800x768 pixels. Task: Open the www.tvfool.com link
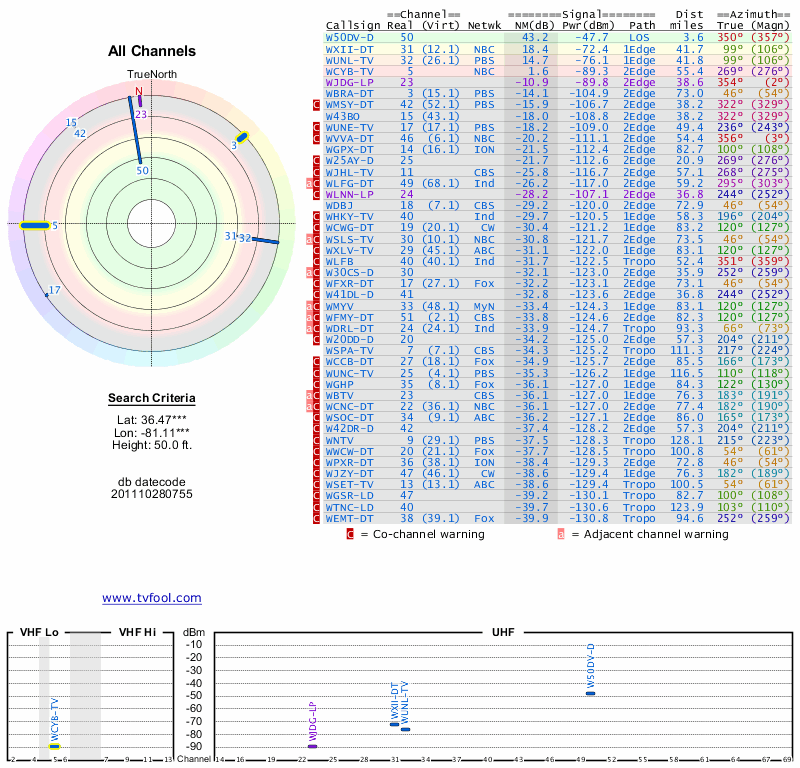click(152, 598)
